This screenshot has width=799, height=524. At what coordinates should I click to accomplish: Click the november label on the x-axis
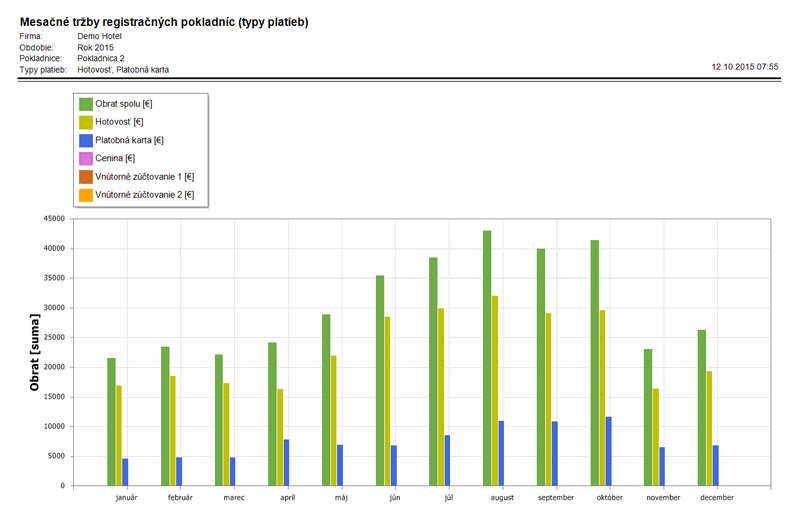[661, 496]
